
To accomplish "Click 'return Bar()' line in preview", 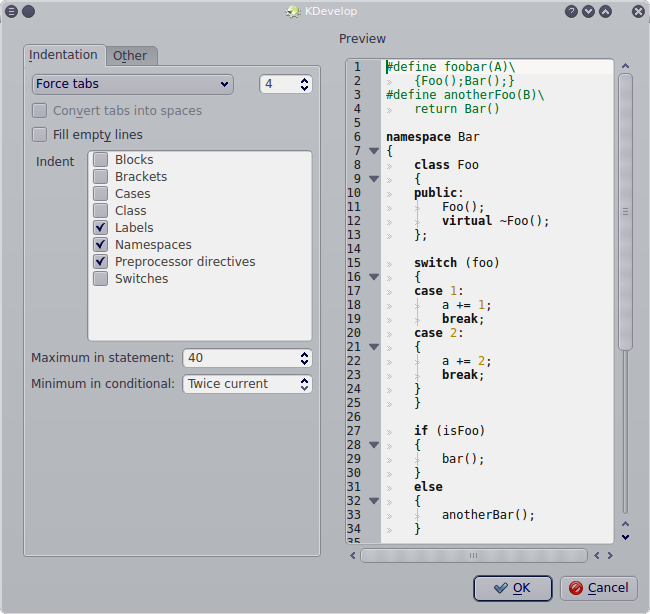I will point(457,109).
